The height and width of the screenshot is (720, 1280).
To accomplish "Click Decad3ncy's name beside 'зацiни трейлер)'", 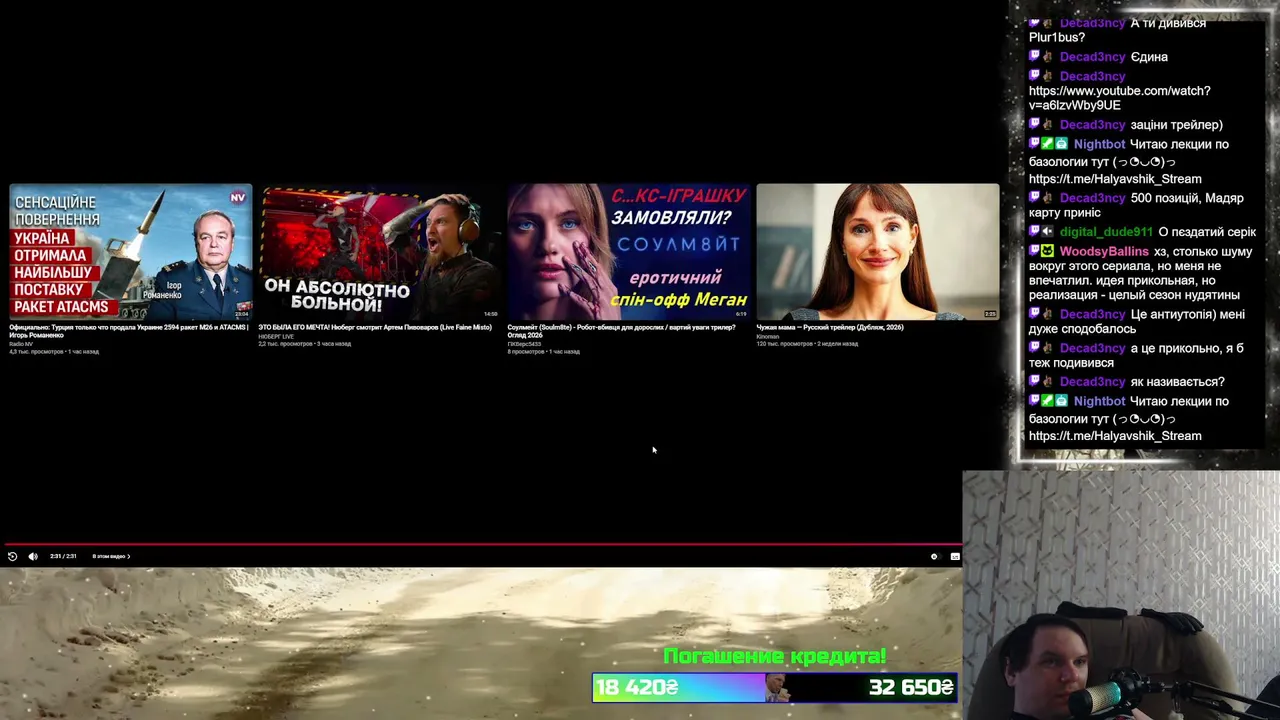I will pyautogui.click(x=1093, y=125).
